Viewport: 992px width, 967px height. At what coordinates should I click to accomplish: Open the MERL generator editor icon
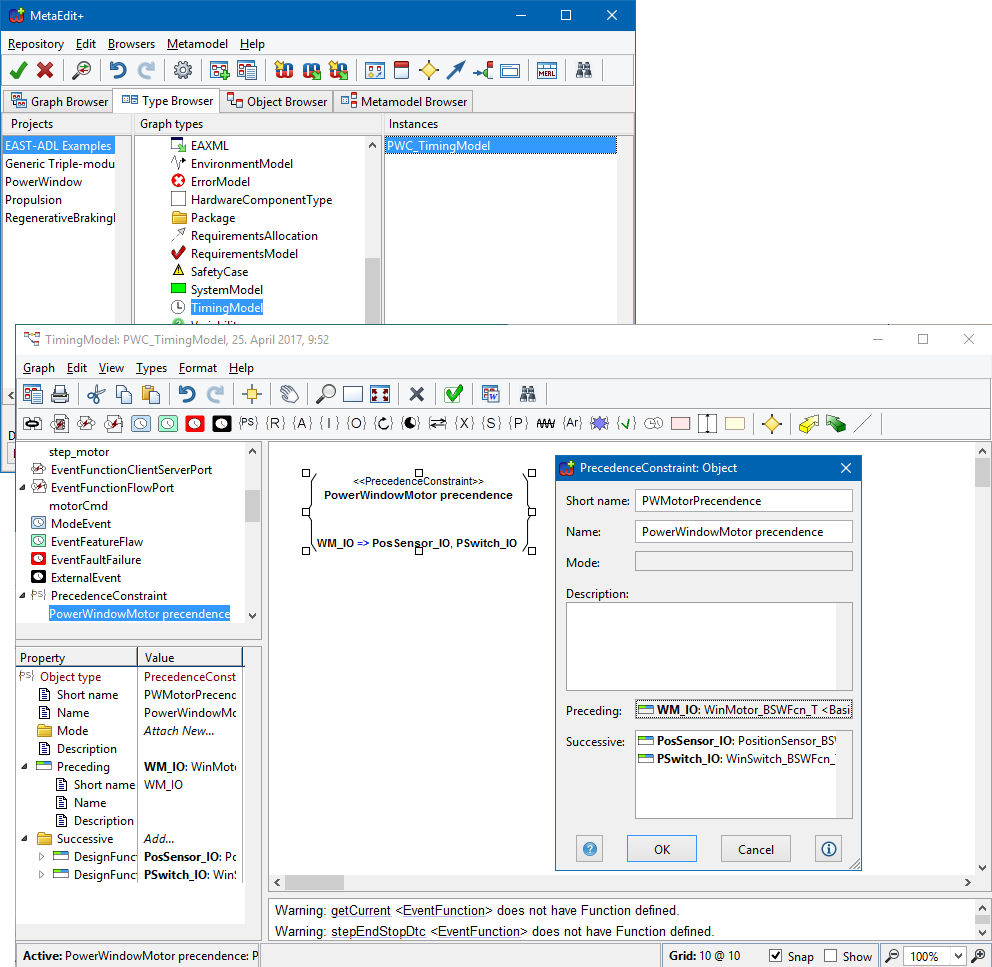click(x=546, y=70)
